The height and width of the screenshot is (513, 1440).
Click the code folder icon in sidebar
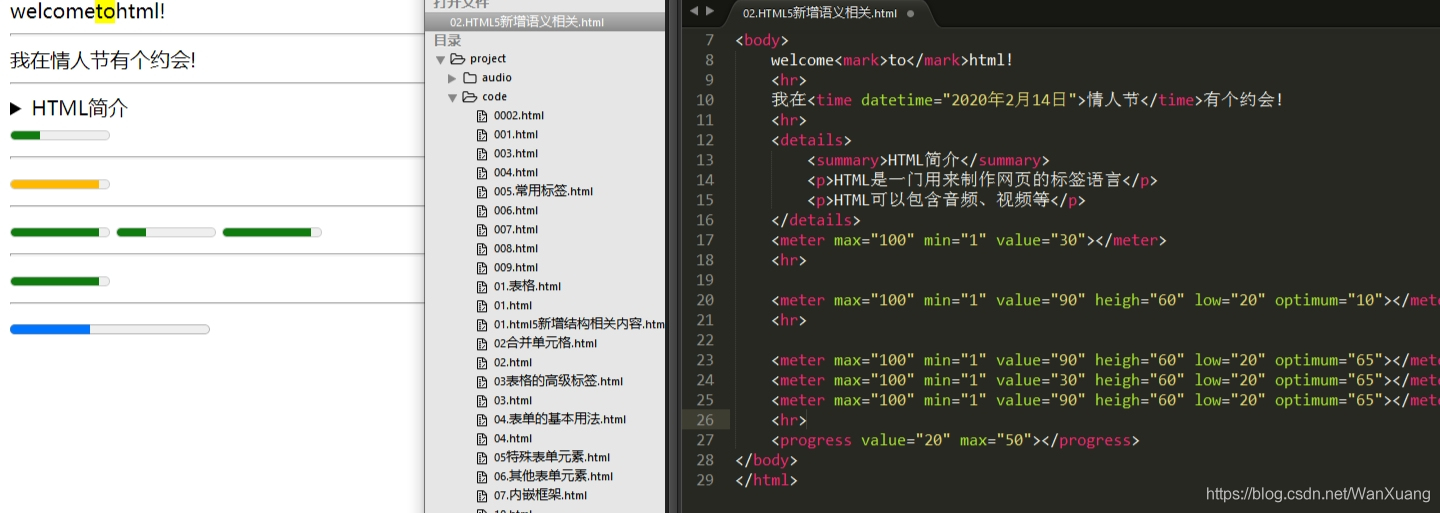469,97
